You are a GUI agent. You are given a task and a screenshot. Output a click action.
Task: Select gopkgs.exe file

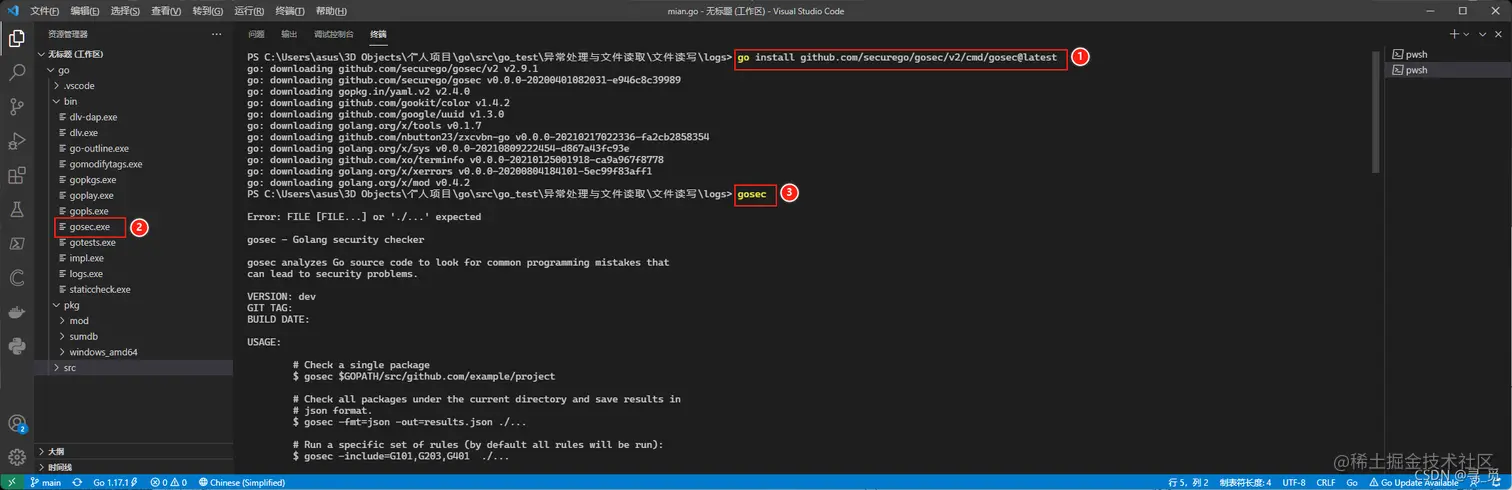click(x=134, y=180)
